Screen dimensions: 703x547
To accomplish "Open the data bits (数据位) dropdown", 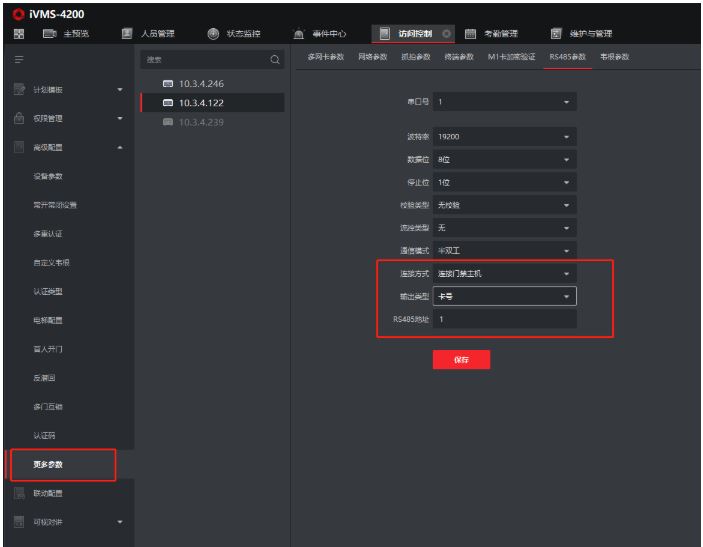I will (504, 160).
